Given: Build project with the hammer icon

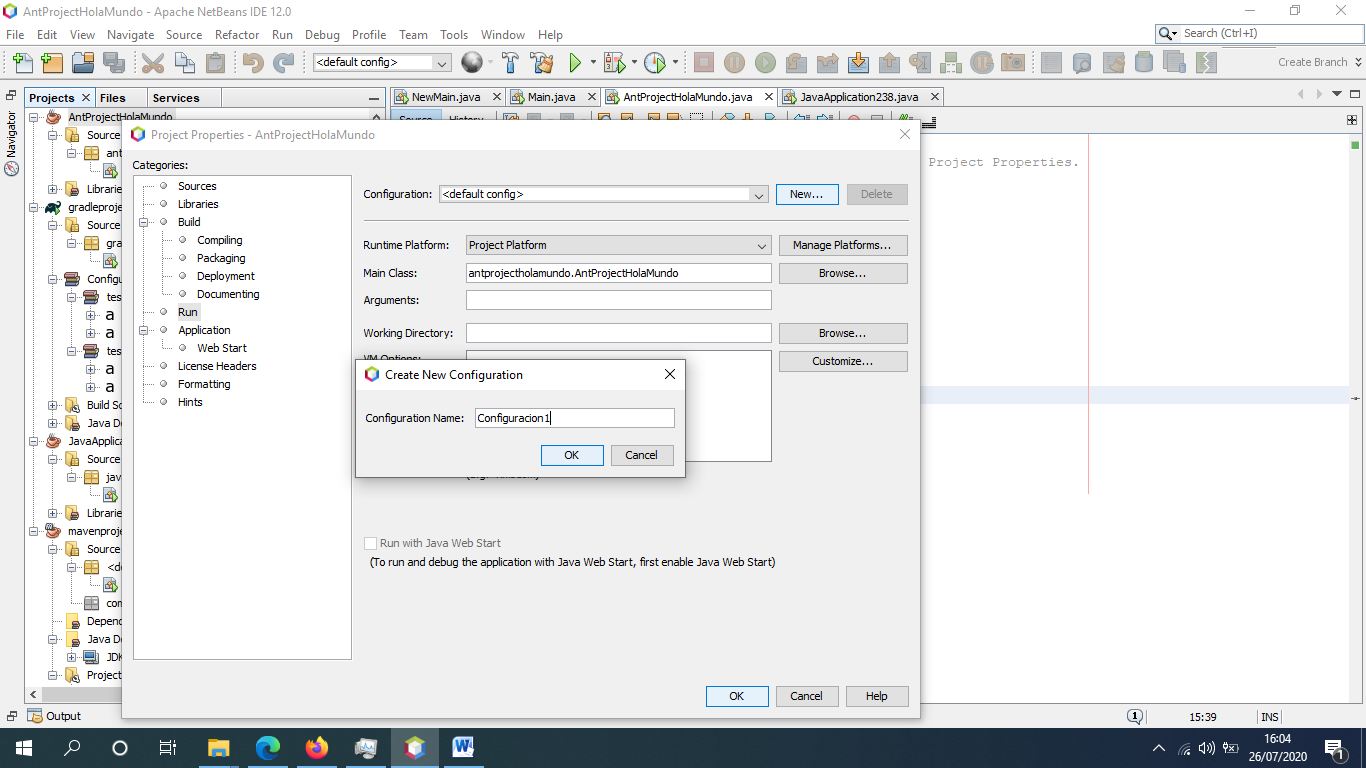Looking at the screenshot, I should click(x=510, y=62).
